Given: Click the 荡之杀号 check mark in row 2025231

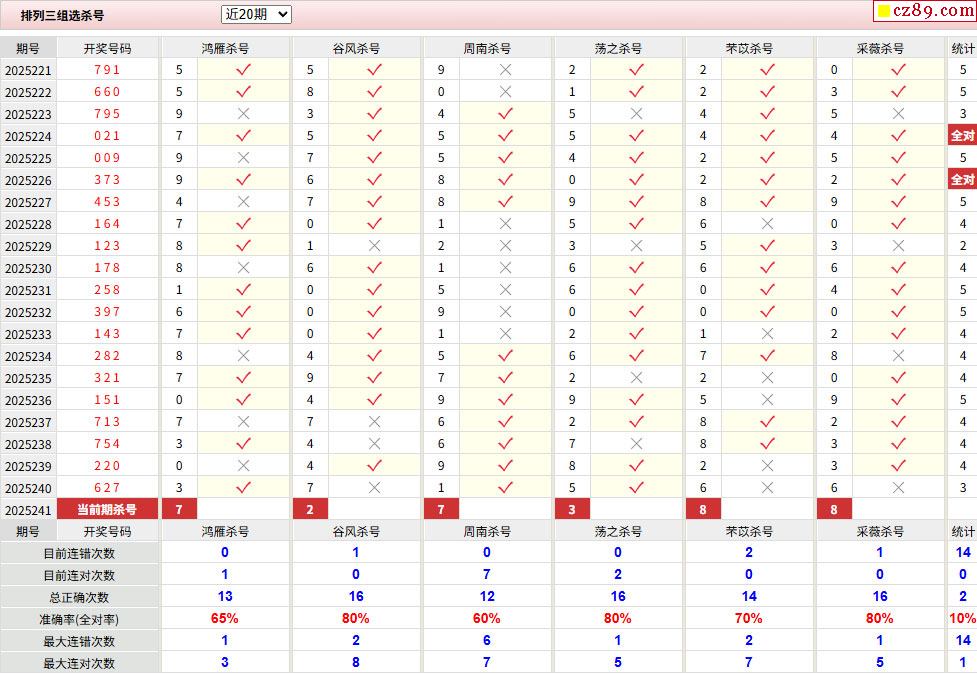Looking at the screenshot, I should click(636, 290).
